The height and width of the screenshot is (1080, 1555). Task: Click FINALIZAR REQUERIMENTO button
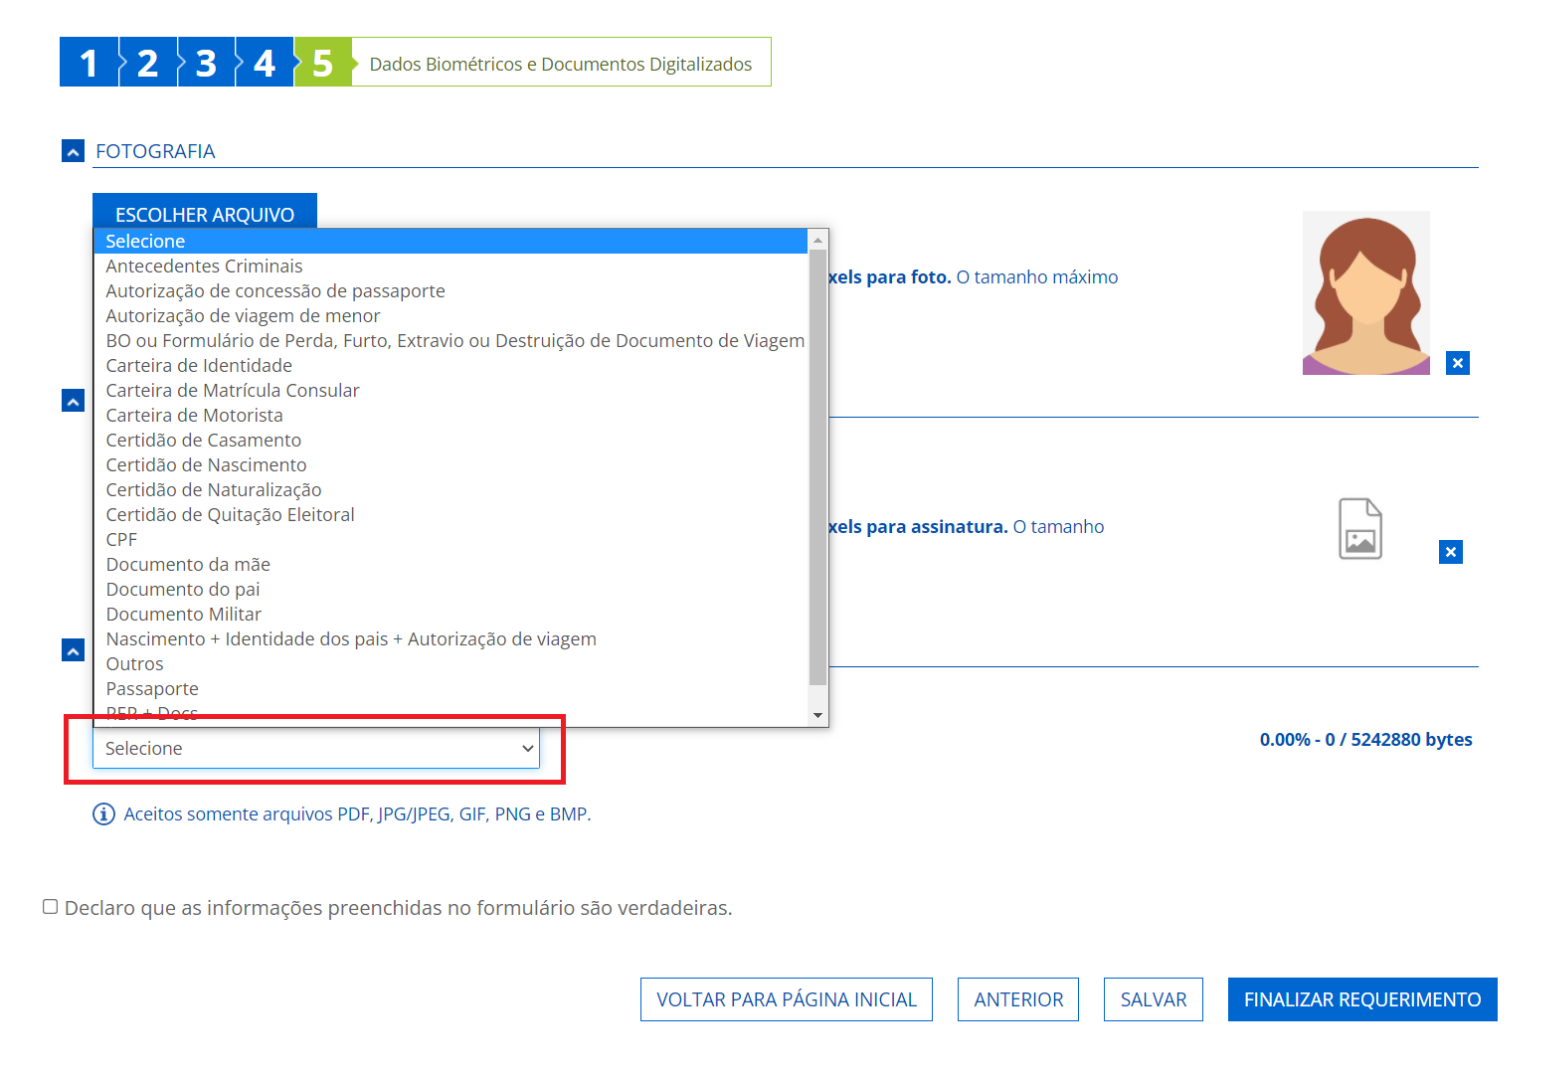coord(1362,999)
